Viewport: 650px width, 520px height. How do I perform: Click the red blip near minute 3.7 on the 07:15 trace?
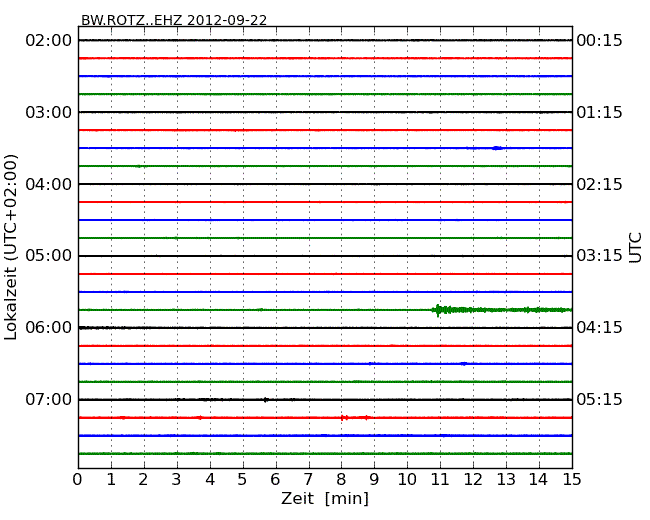click(200, 418)
